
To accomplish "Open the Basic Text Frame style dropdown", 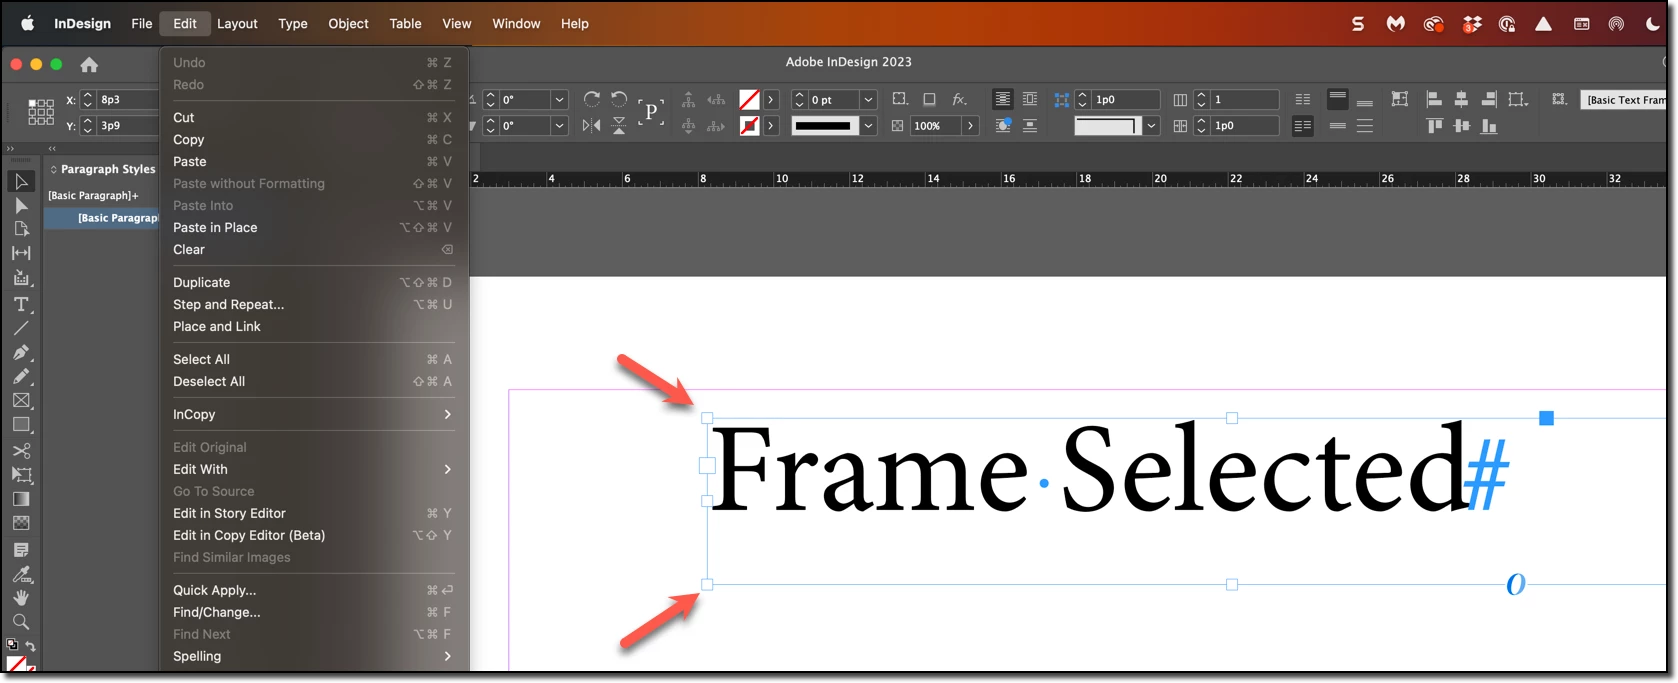I will (1624, 99).
